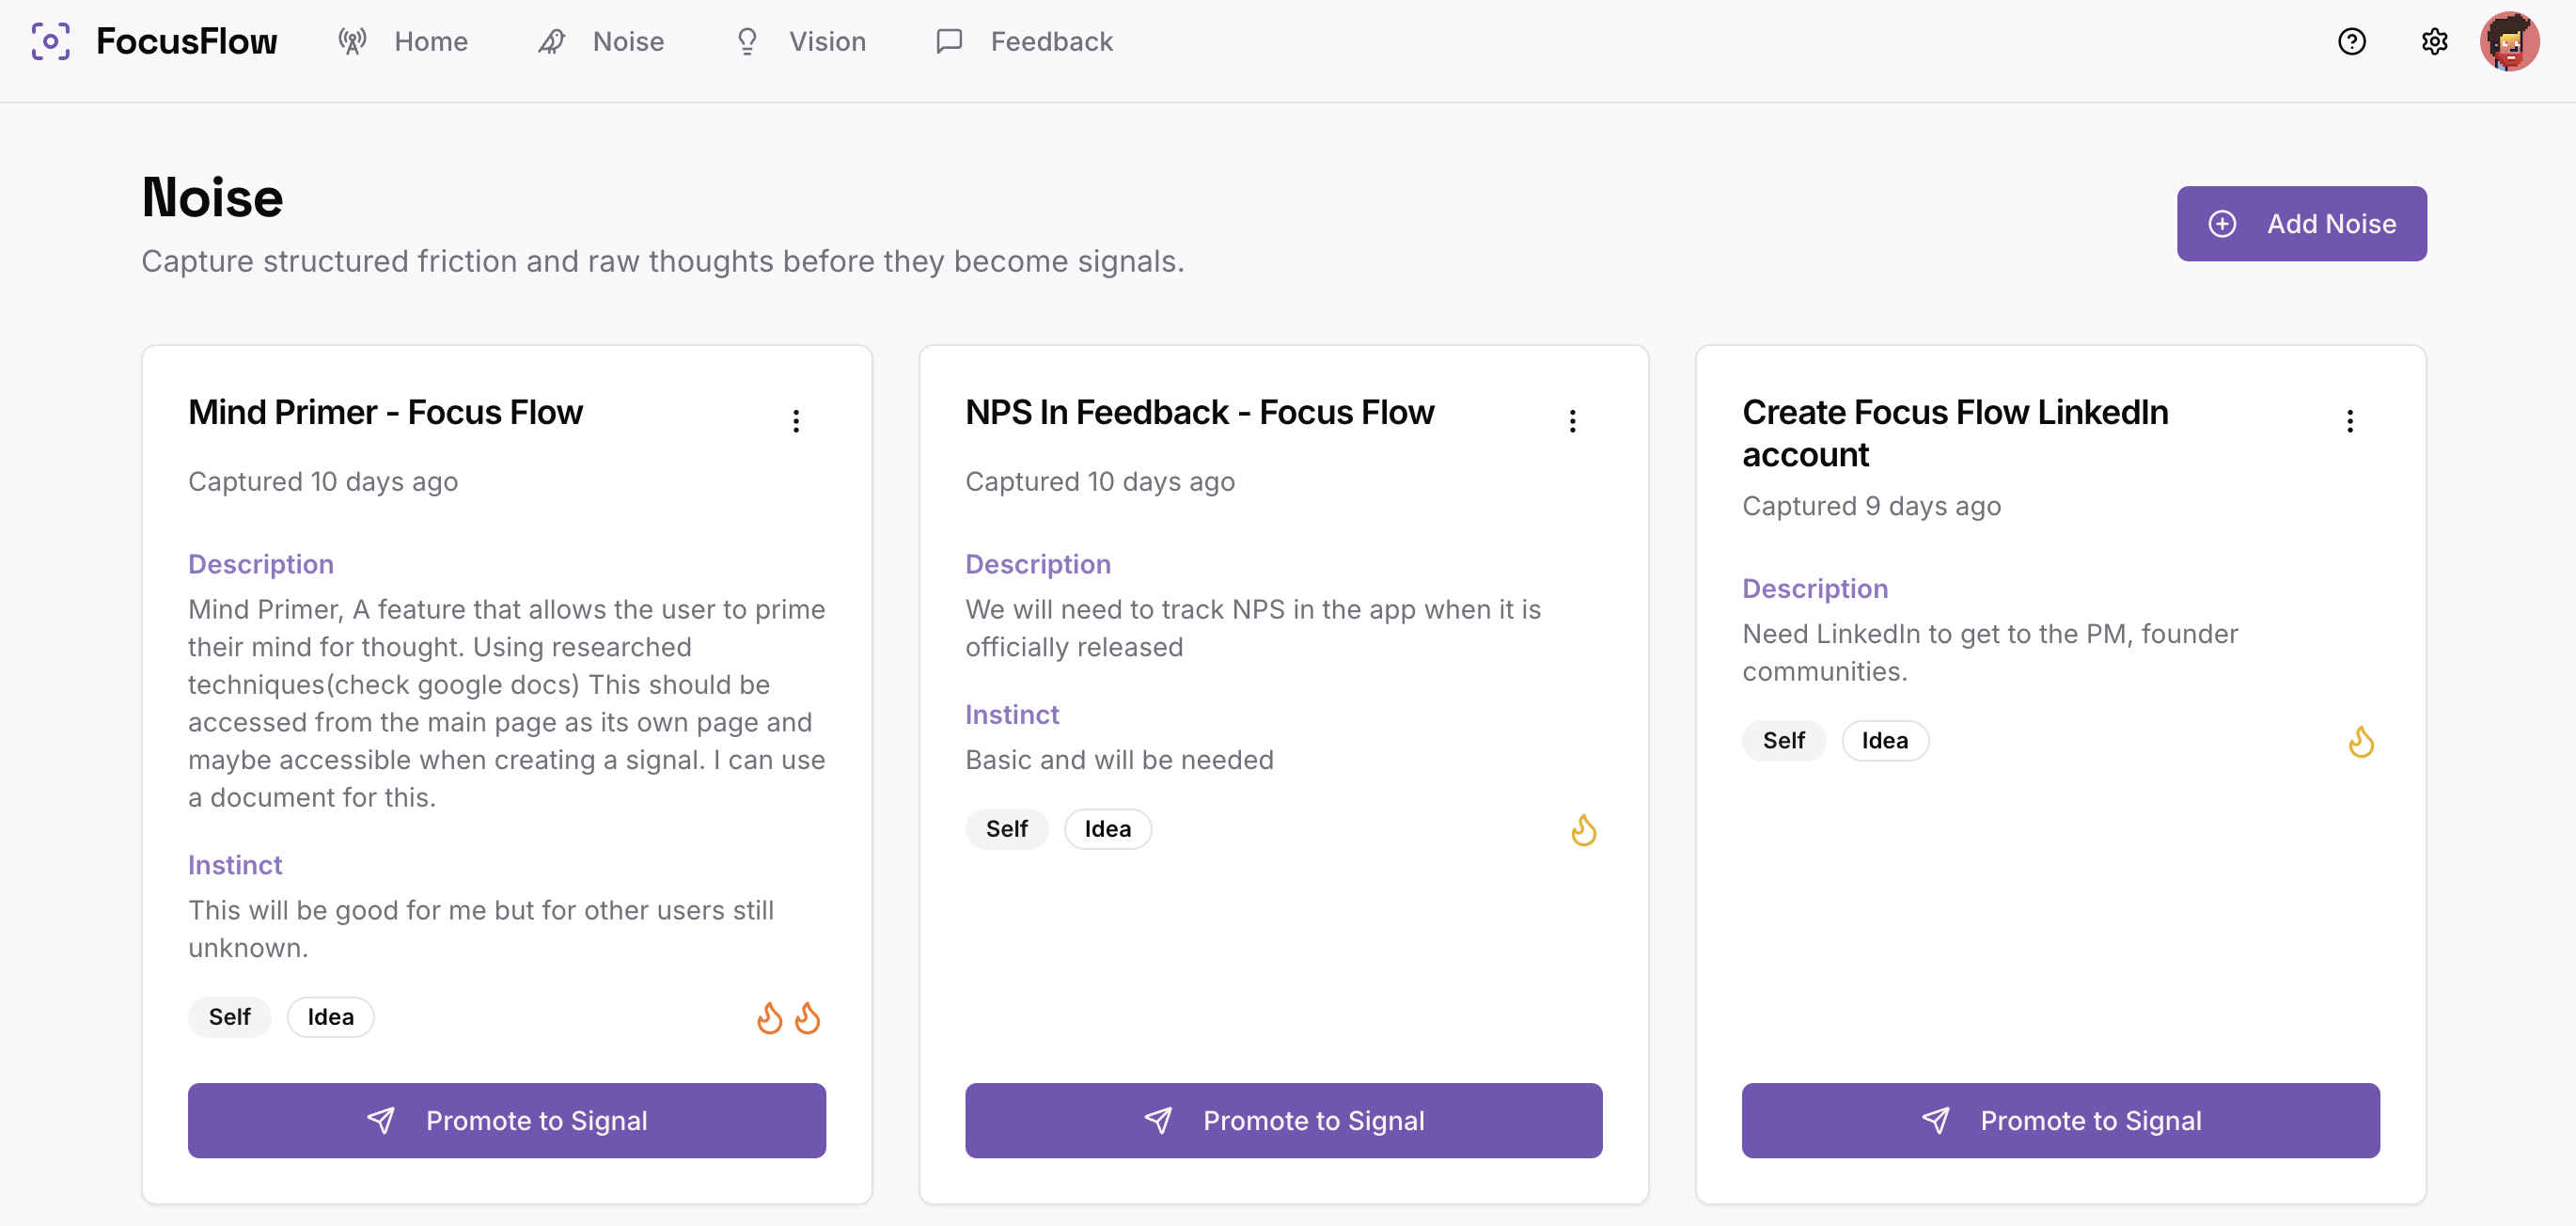Open the three-dot menu on Mind Primer card

pyautogui.click(x=796, y=421)
